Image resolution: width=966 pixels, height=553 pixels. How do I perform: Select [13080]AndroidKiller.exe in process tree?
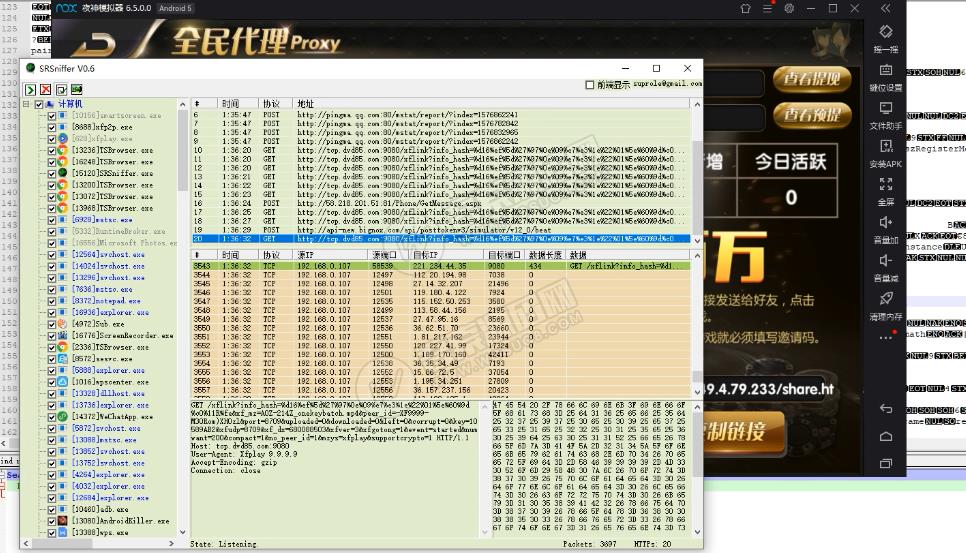pos(120,521)
